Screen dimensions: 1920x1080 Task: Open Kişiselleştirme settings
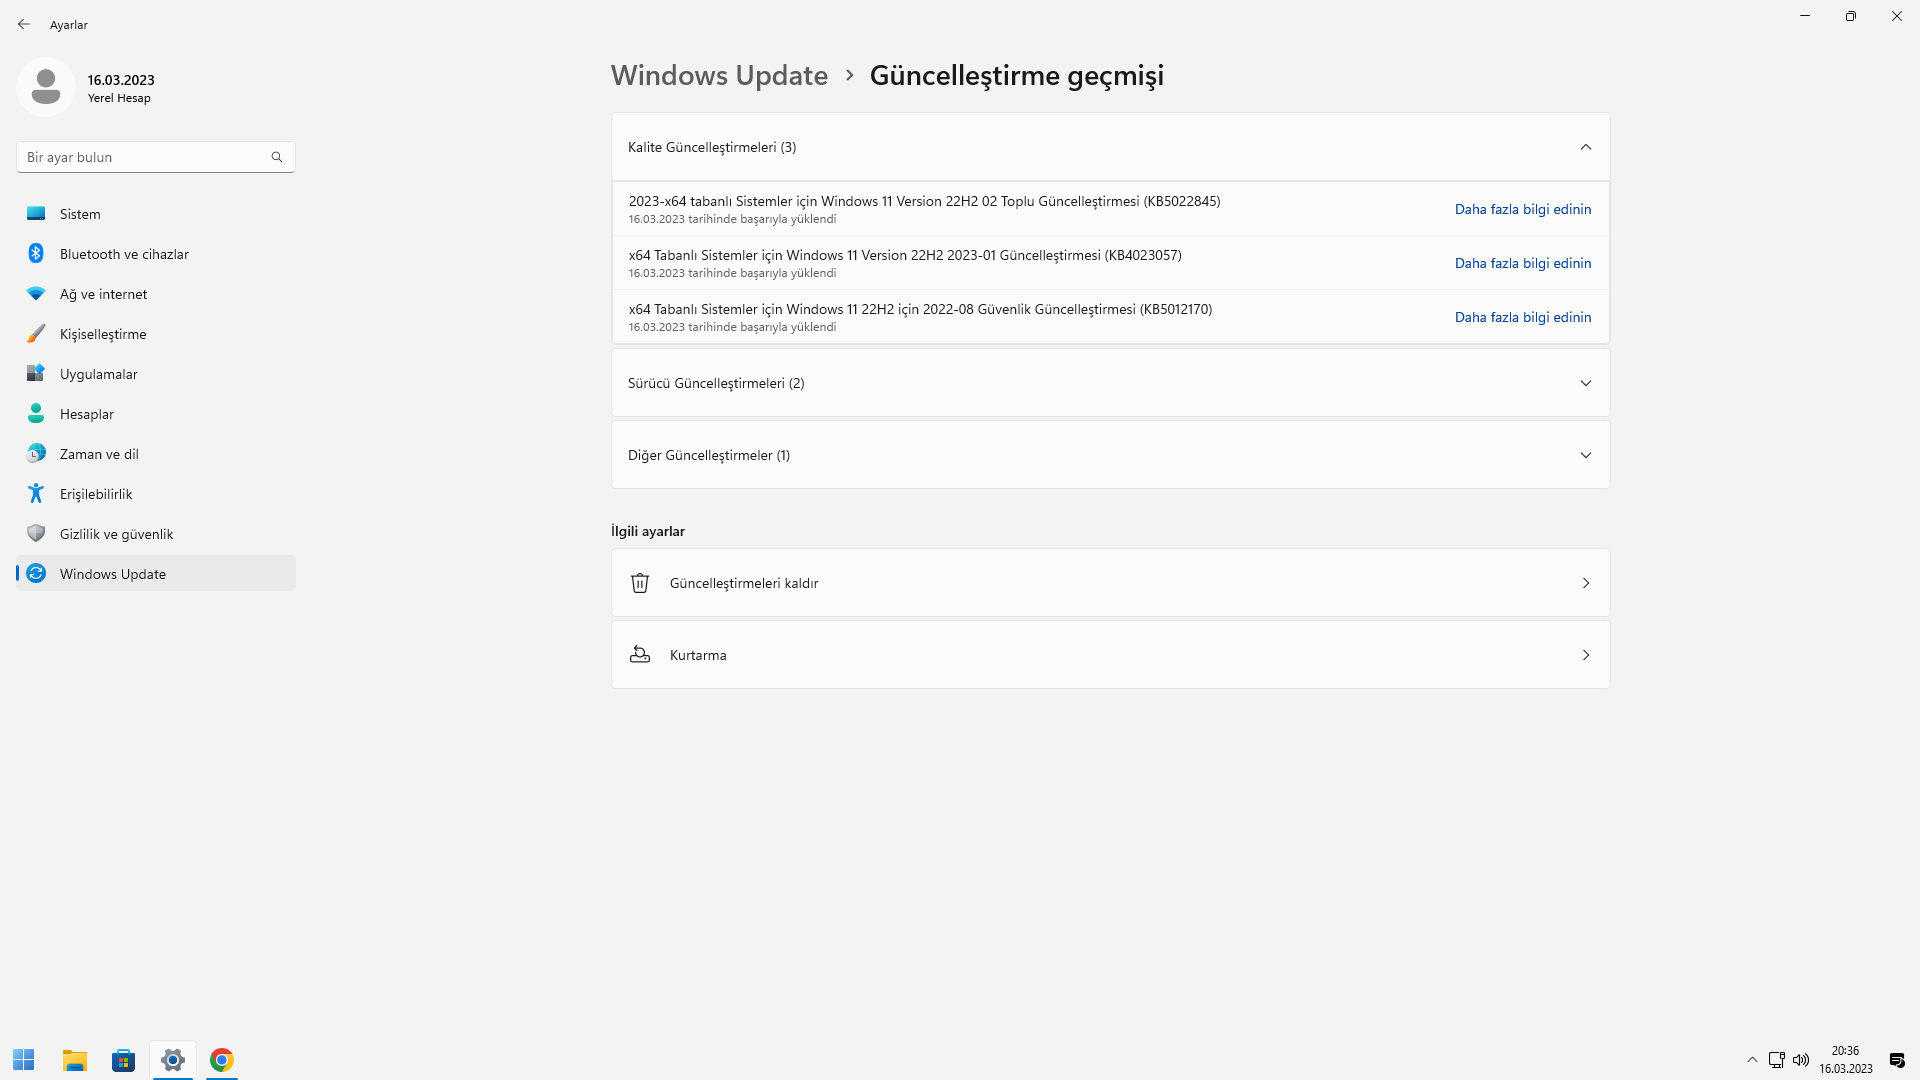pyautogui.click(x=156, y=334)
